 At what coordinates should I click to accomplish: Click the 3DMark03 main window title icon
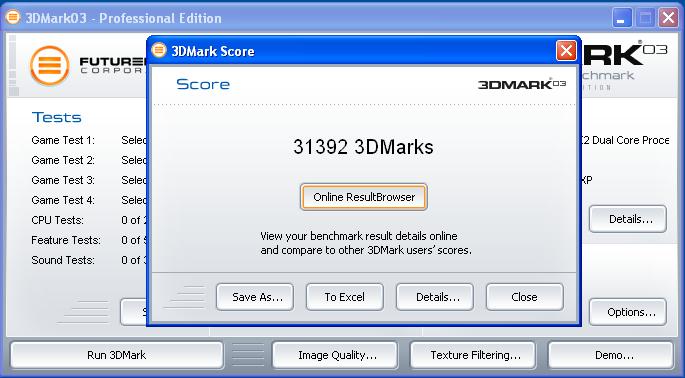[13, 17]
